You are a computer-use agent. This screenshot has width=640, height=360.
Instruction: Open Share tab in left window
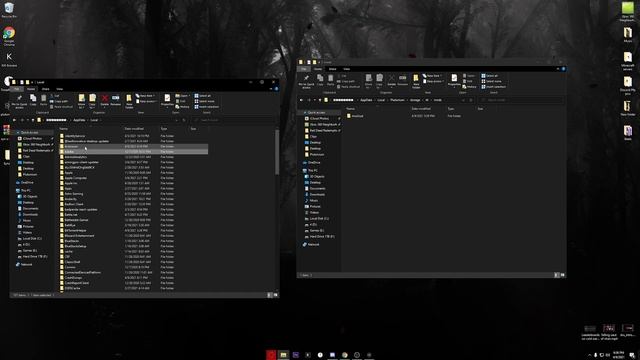point(46,89)
